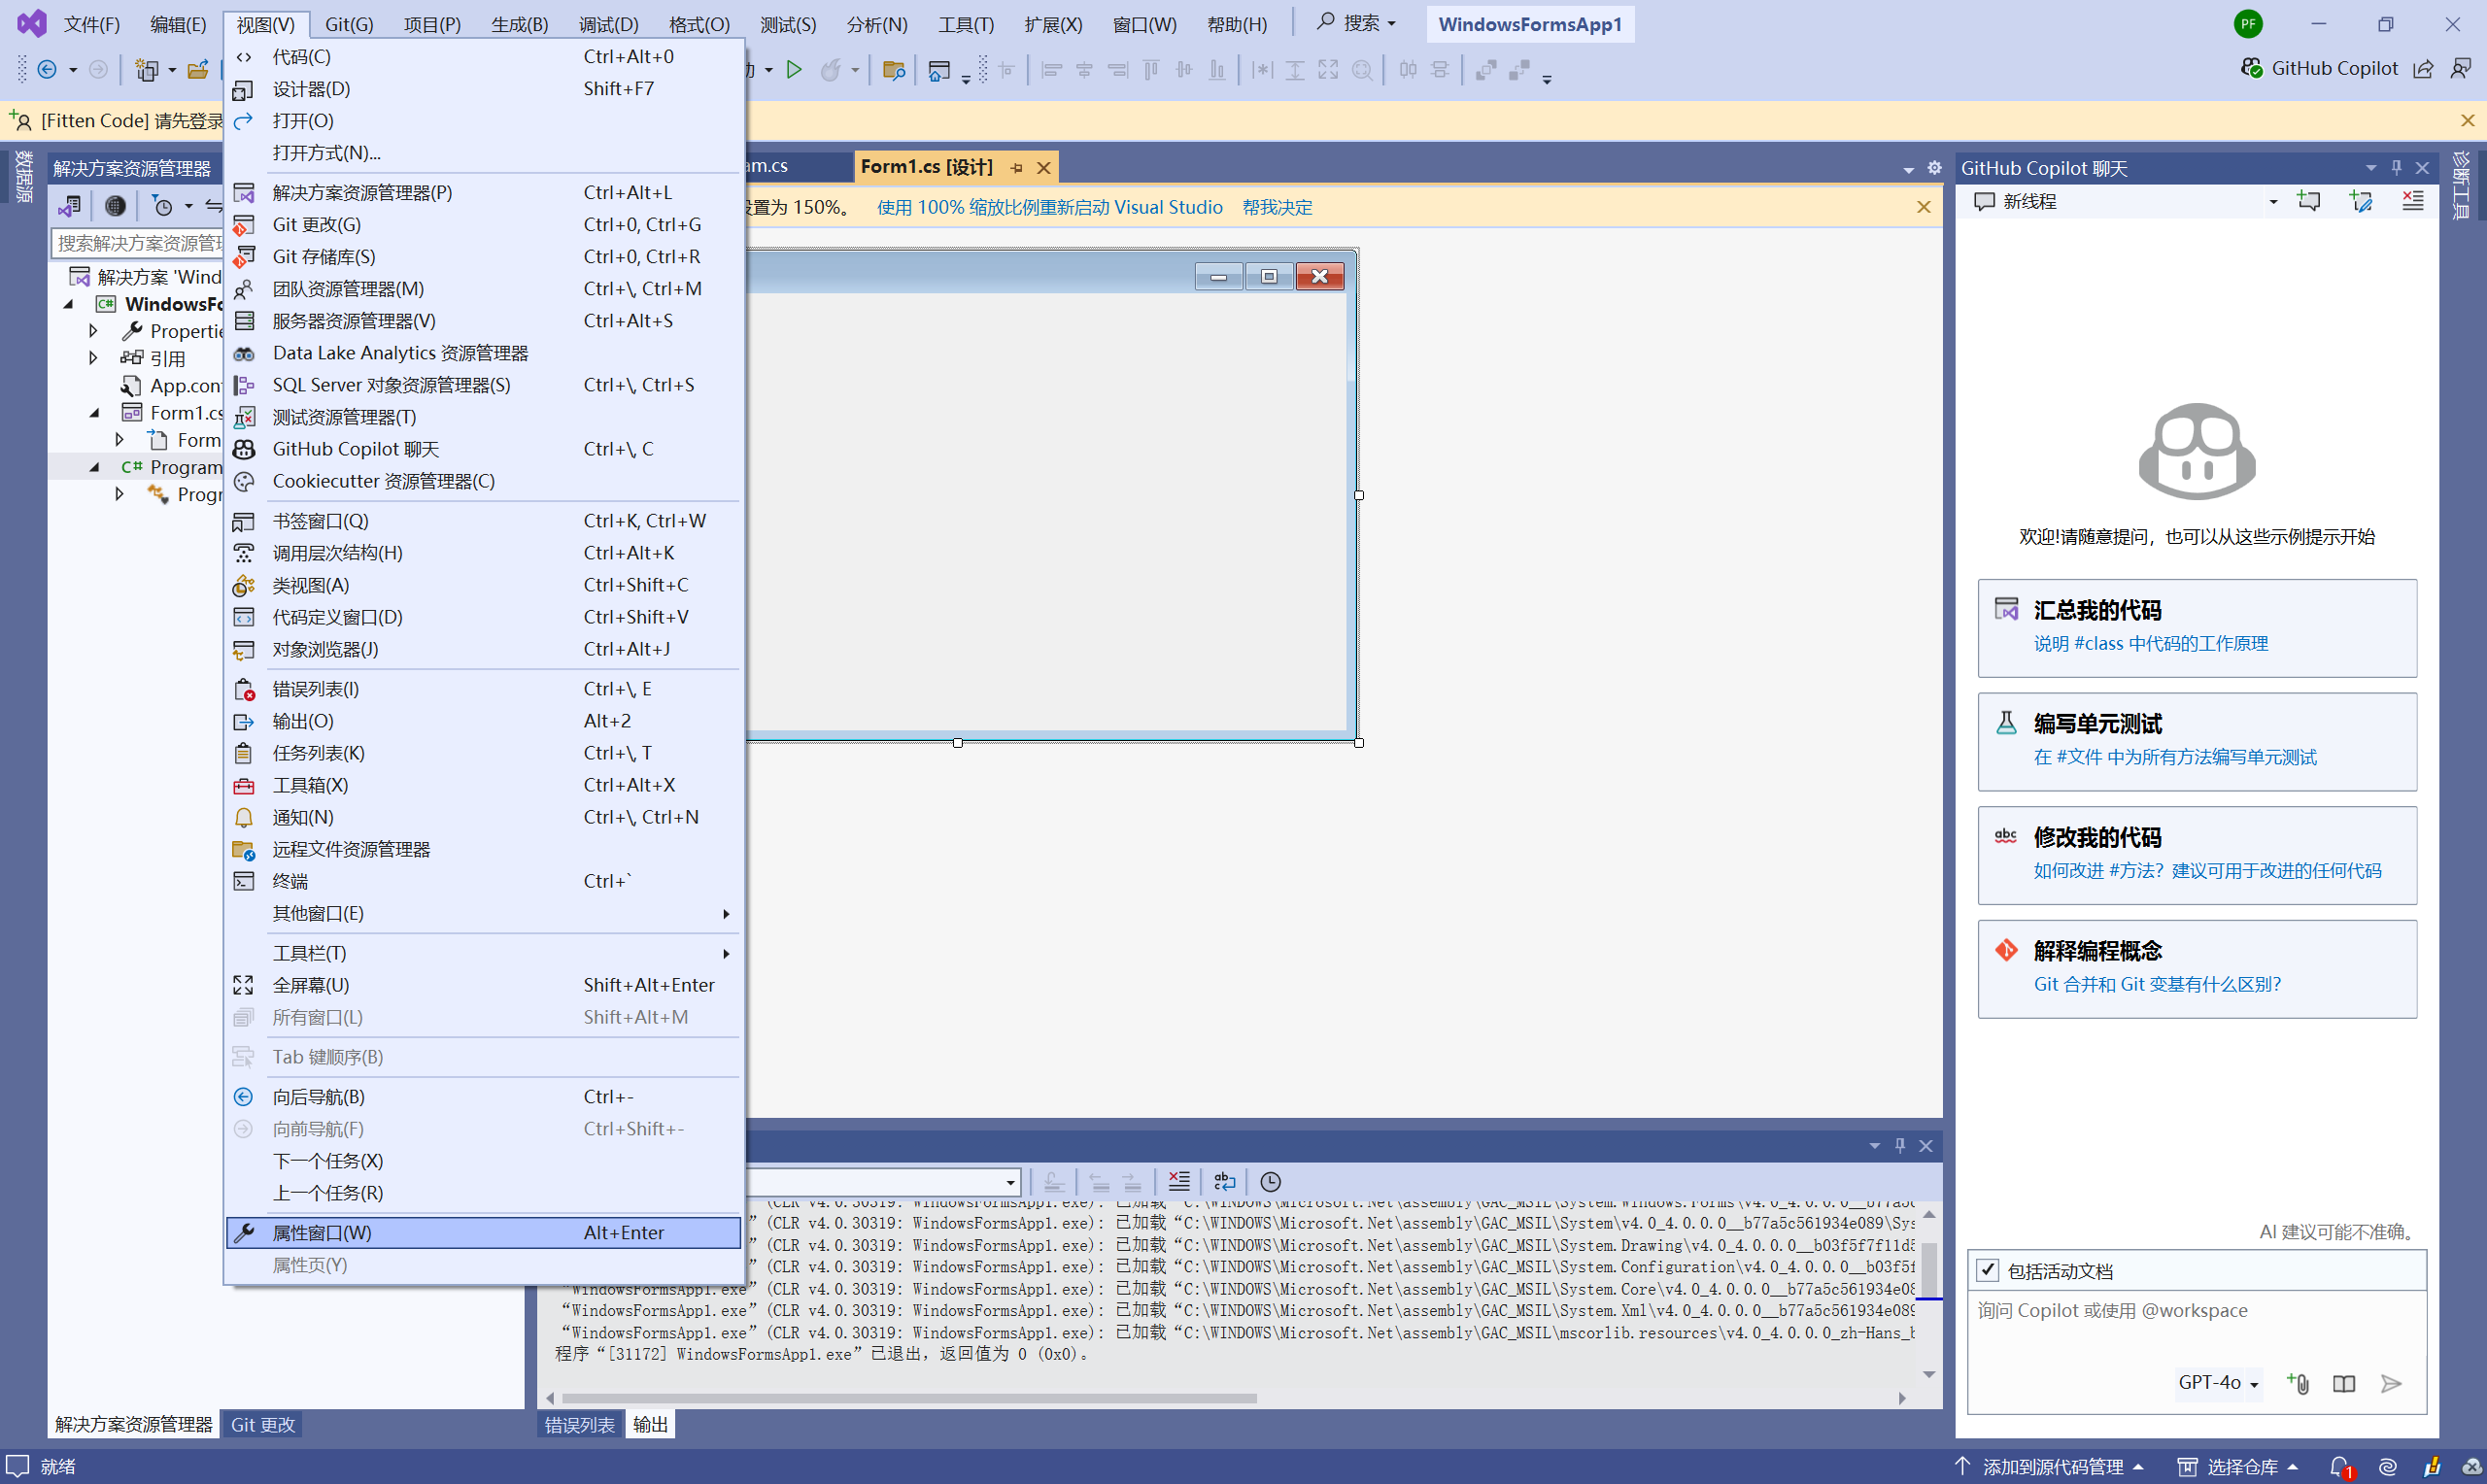Select Error List entry in View menu
The width and height of the screenshot is (2487, 1484).
pos(483,689)
